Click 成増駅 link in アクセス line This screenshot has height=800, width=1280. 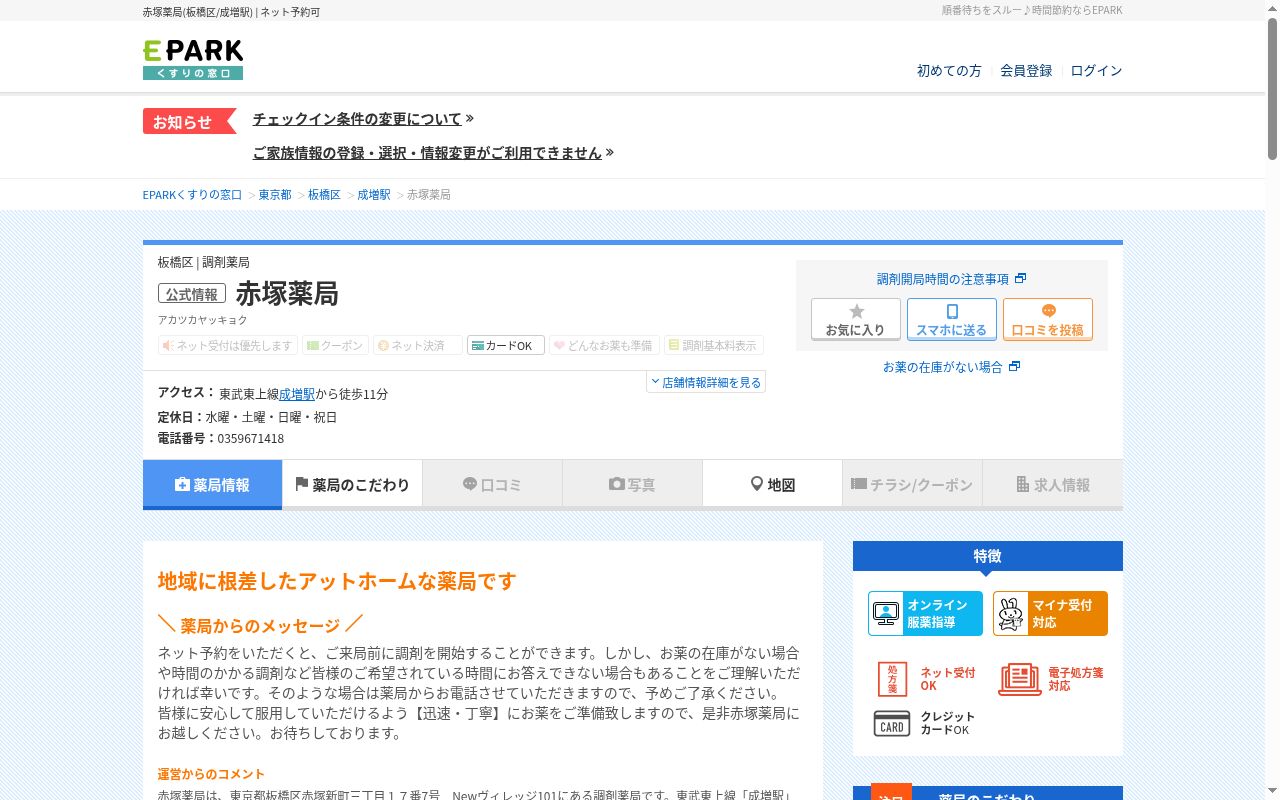(297, 394)
